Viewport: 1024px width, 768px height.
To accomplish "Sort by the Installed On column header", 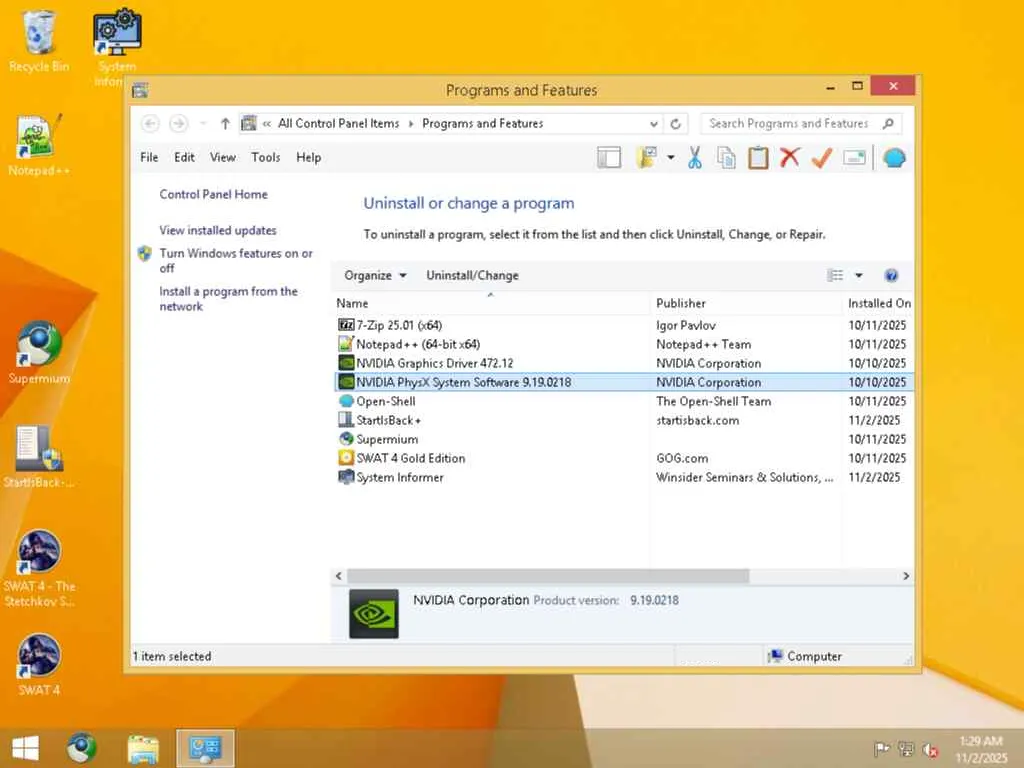I will [878, 303].
